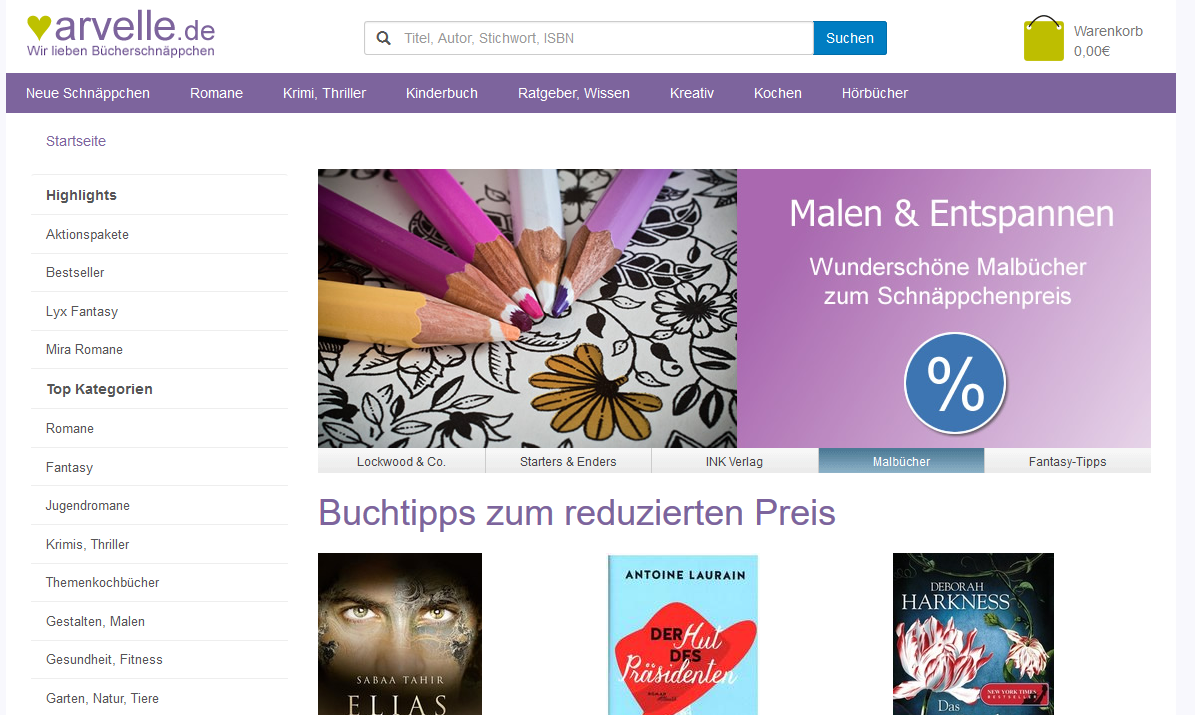Click the Deborah Harkness book cover
This screenshot has width=1195, height=715.
(x=973, y=634)
